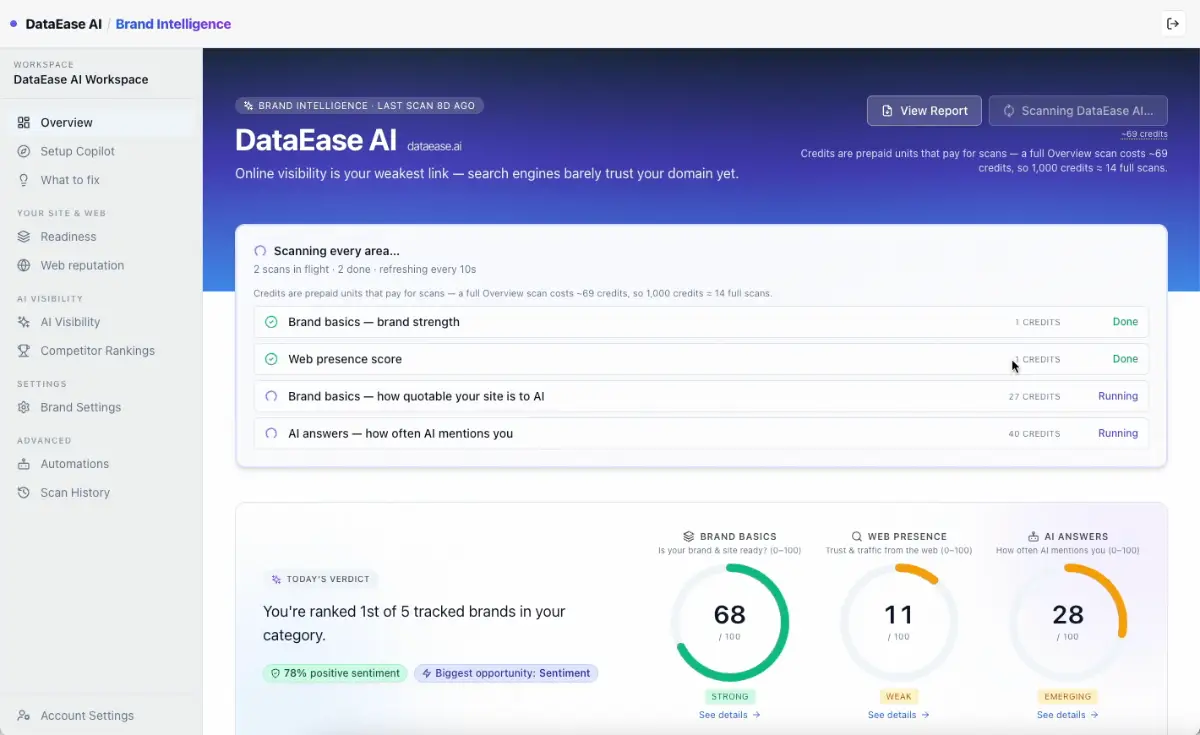This screenshot has width=1200, height=735.
Task: Click the sign-out icon in top bar
Action: (1173, 24)
